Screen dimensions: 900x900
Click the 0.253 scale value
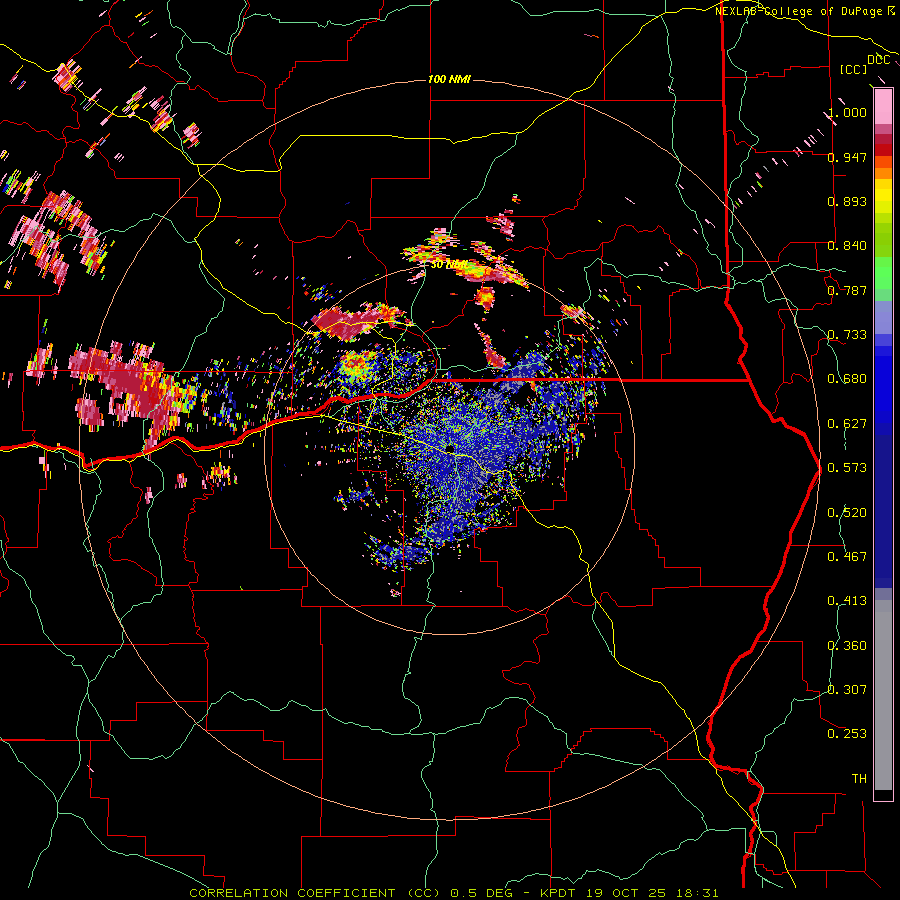tap(847, 734)
